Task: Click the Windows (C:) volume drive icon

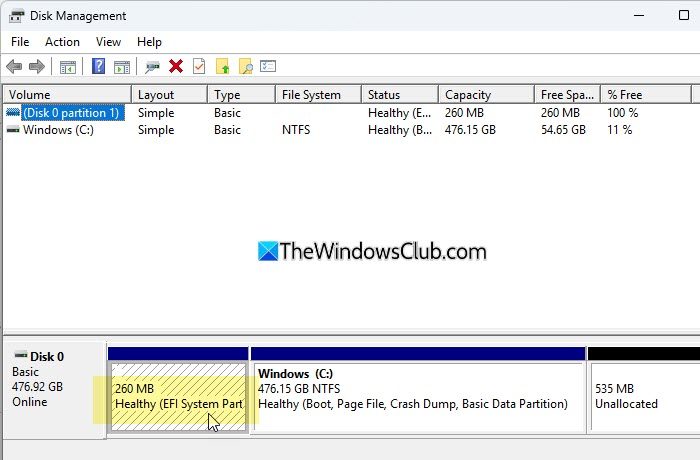Action: coord(13,130)
